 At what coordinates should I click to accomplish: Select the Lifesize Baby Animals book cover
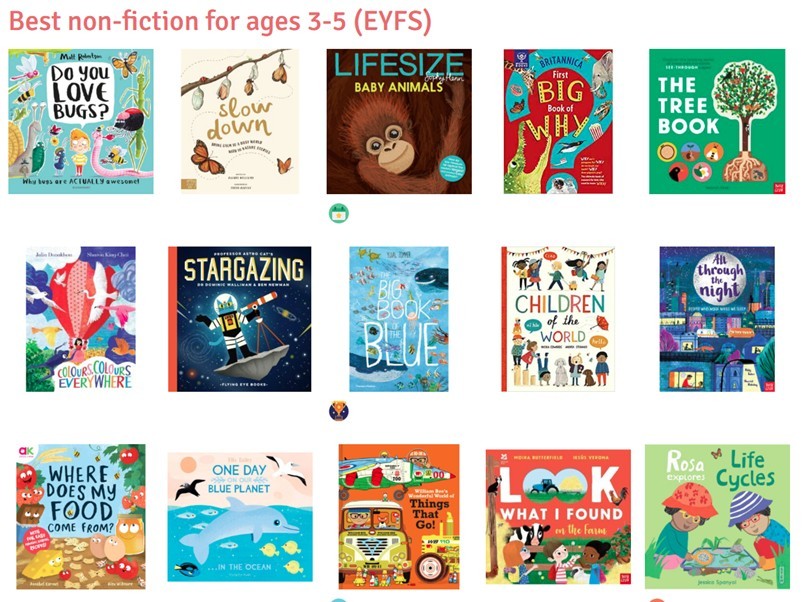(x=399, y=122)
